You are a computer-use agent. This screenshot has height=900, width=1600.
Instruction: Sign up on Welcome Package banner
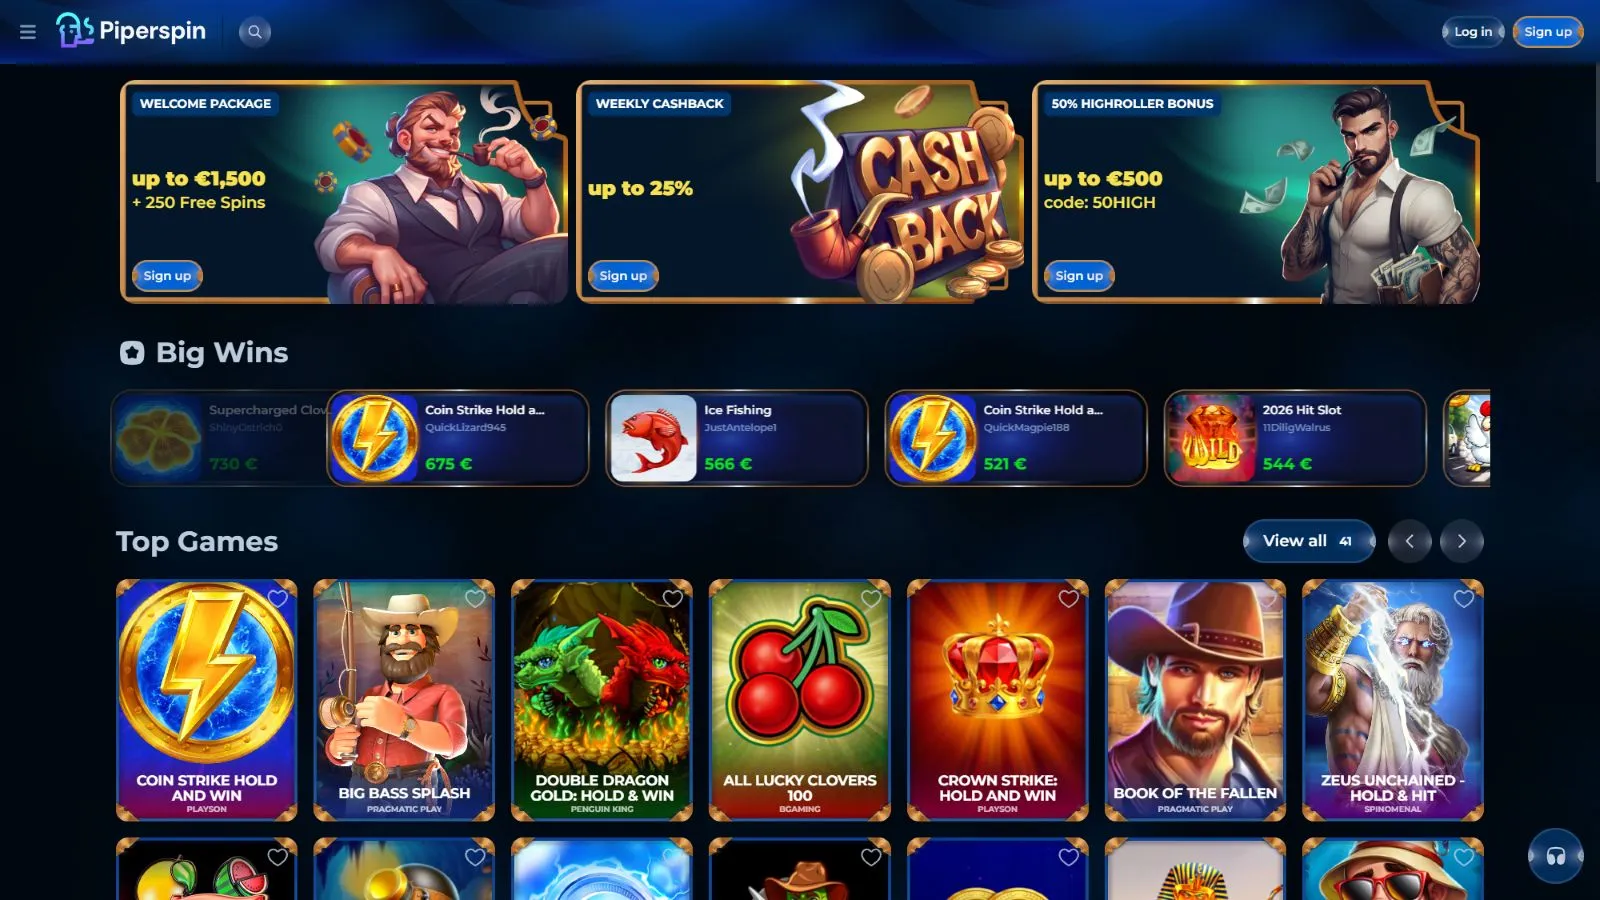point(167,276)
